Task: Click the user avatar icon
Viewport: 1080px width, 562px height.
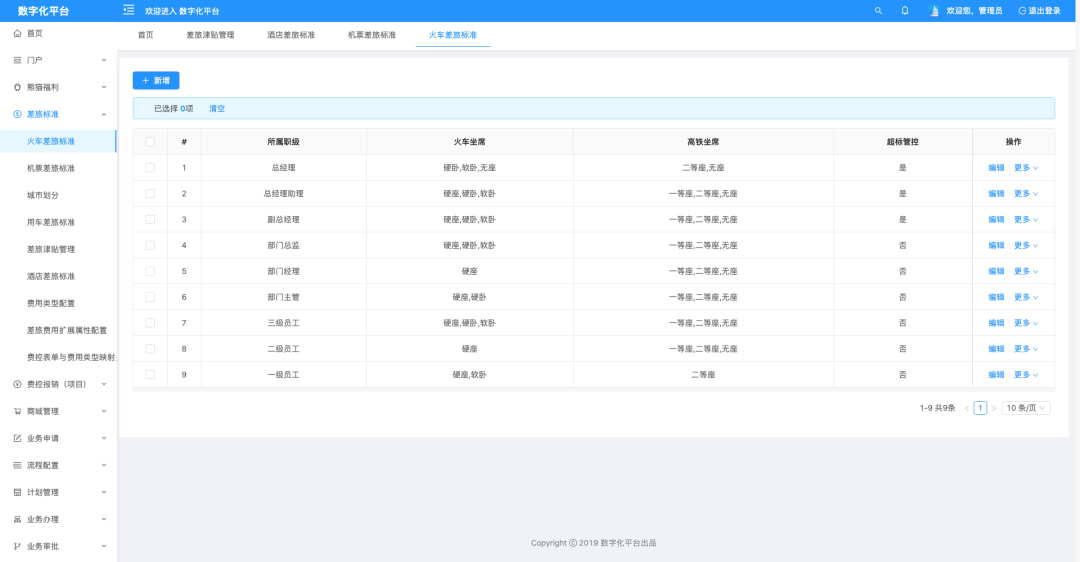Action: coord(934,11)
